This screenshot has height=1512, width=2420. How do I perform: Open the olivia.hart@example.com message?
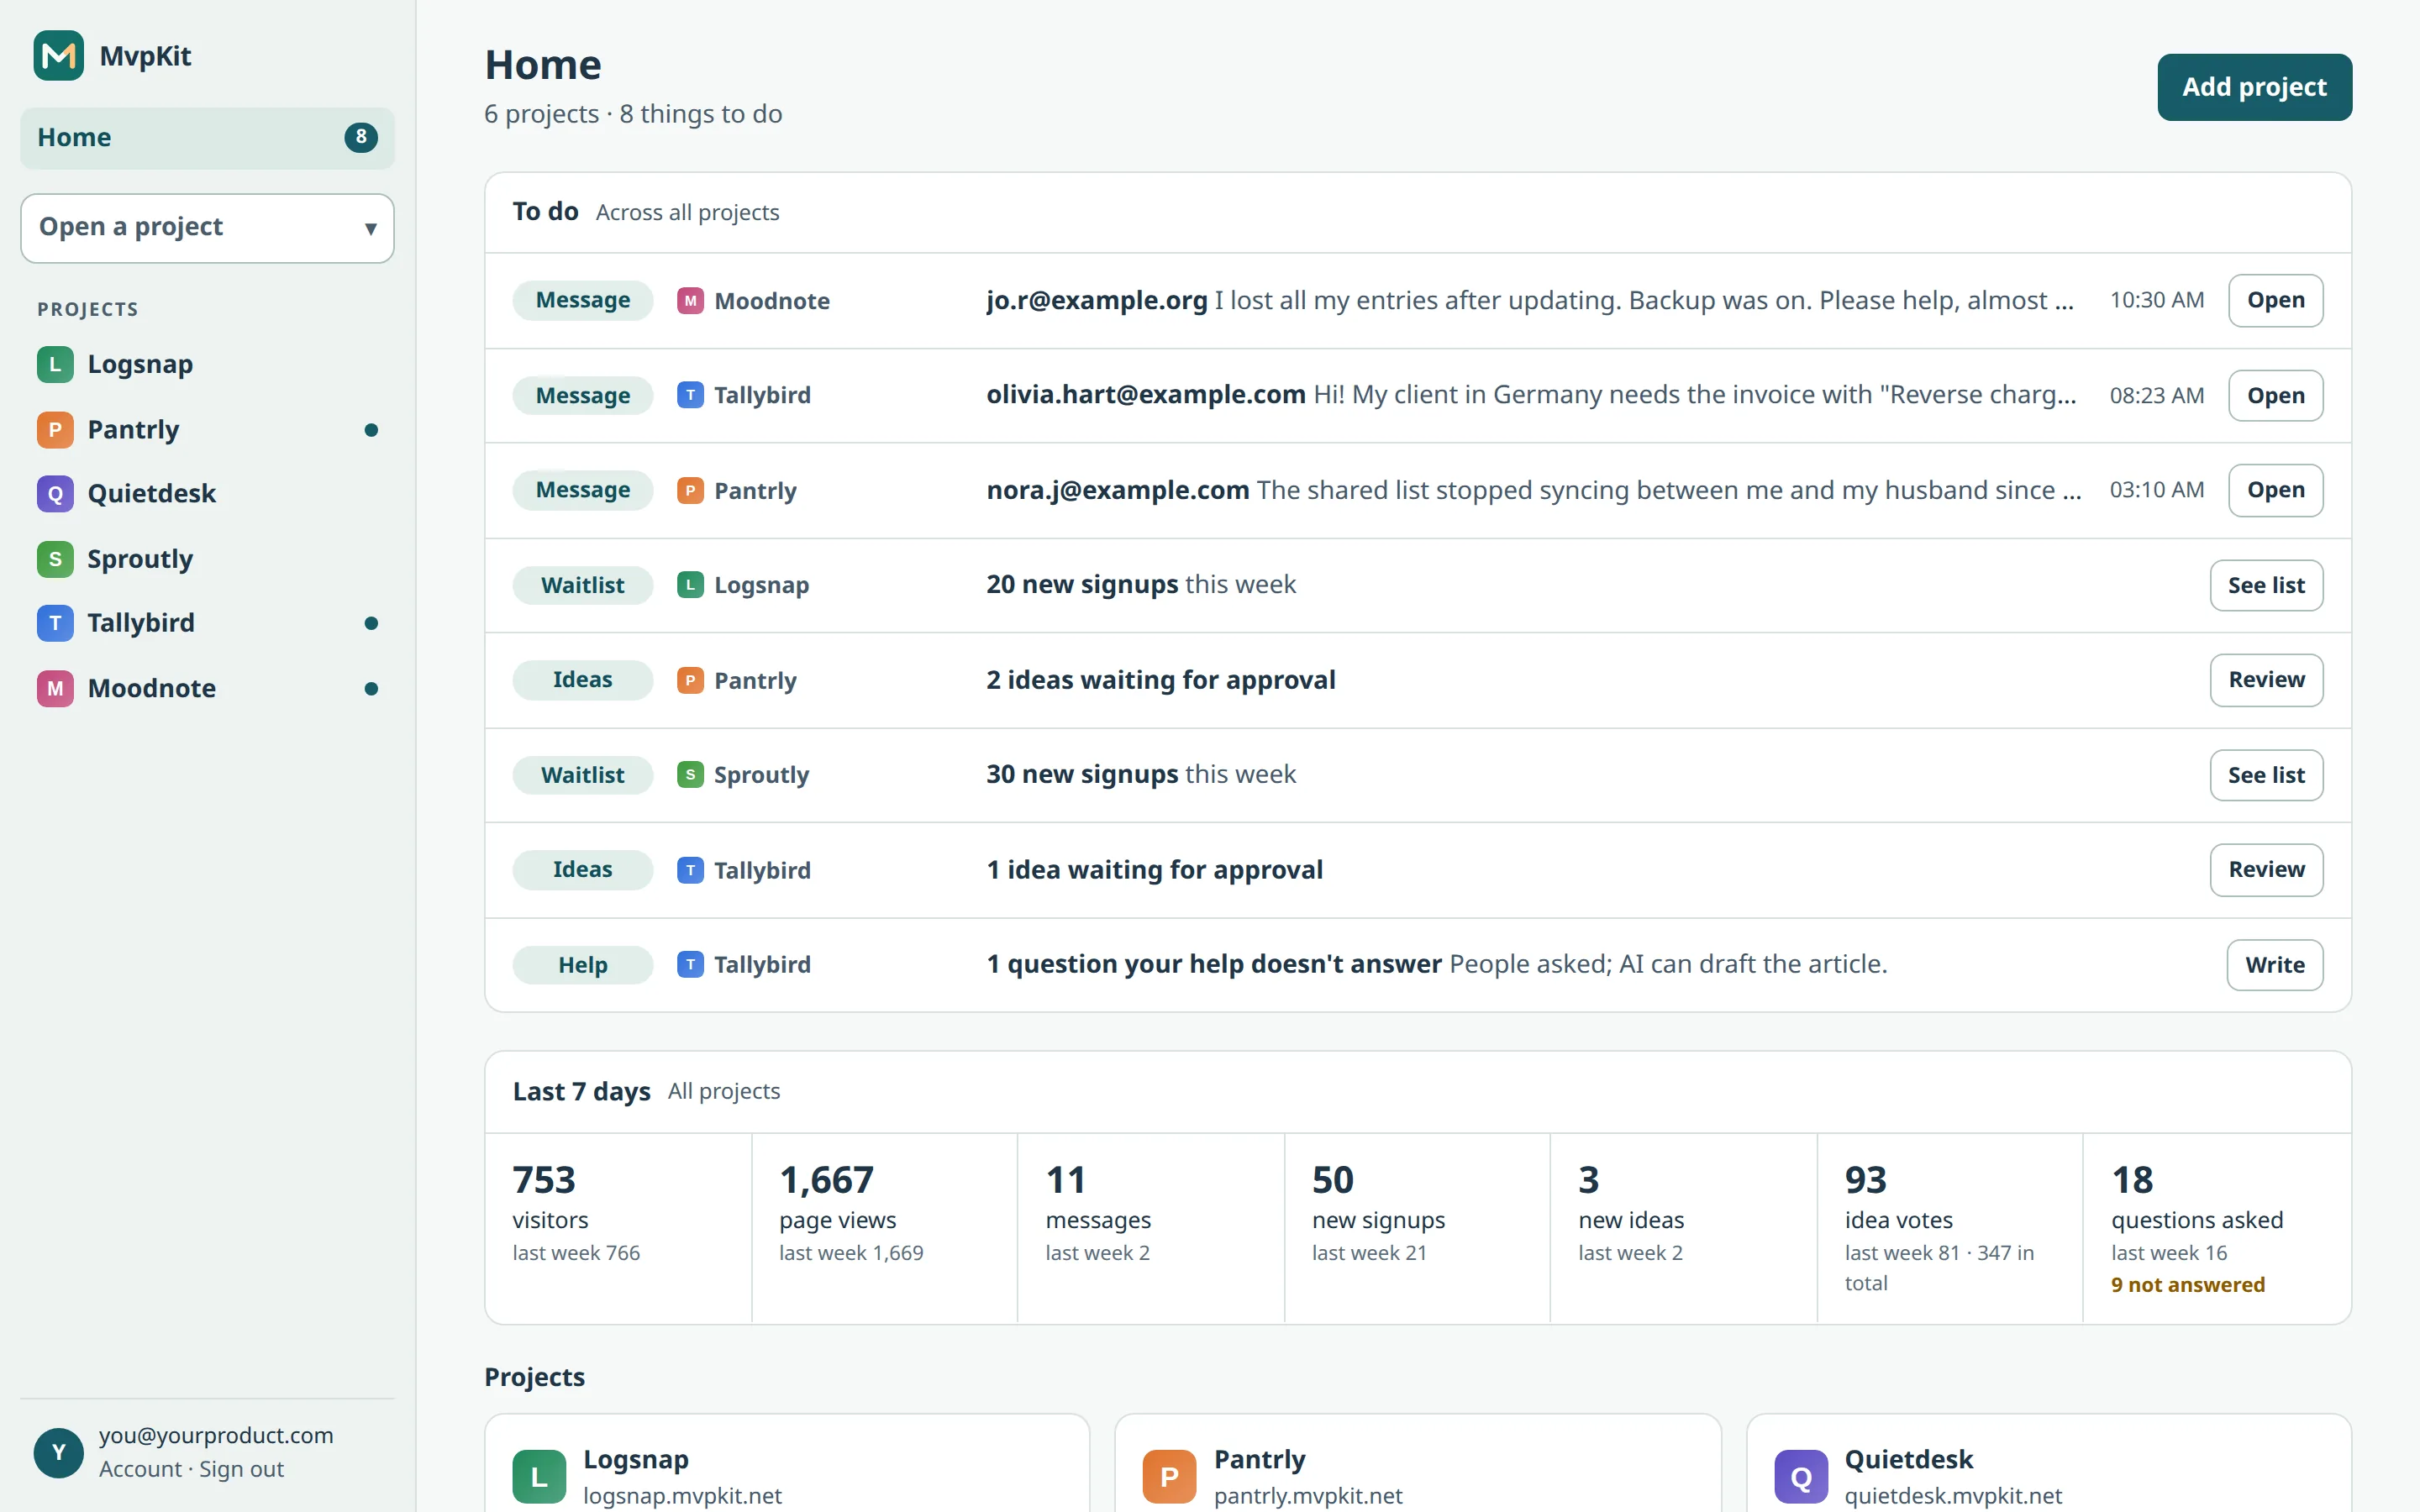coord(2275,395)
